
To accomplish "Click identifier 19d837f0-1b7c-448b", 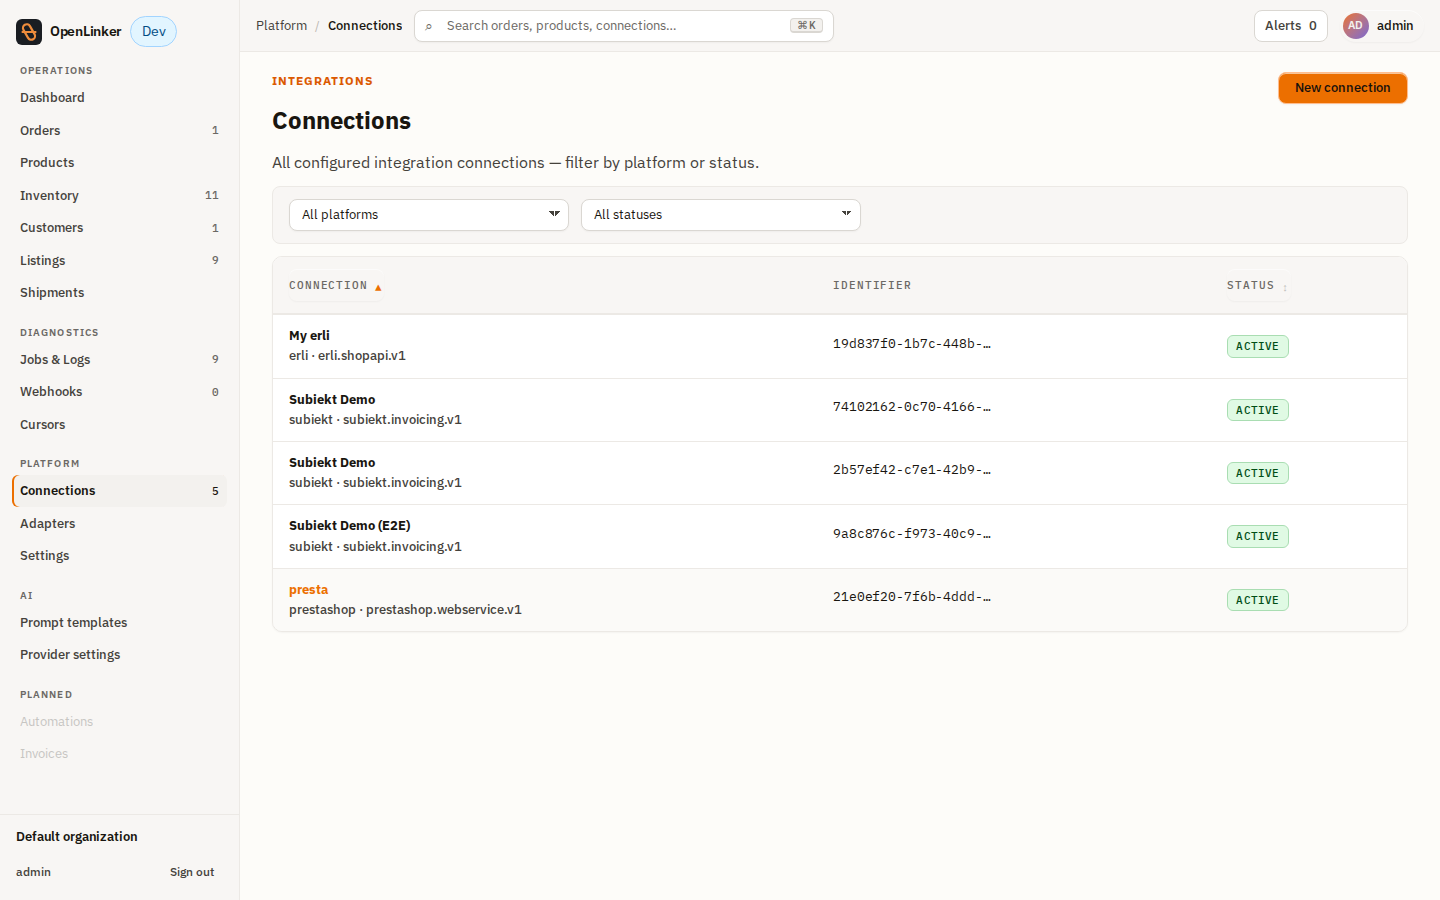I will [912, 344].
